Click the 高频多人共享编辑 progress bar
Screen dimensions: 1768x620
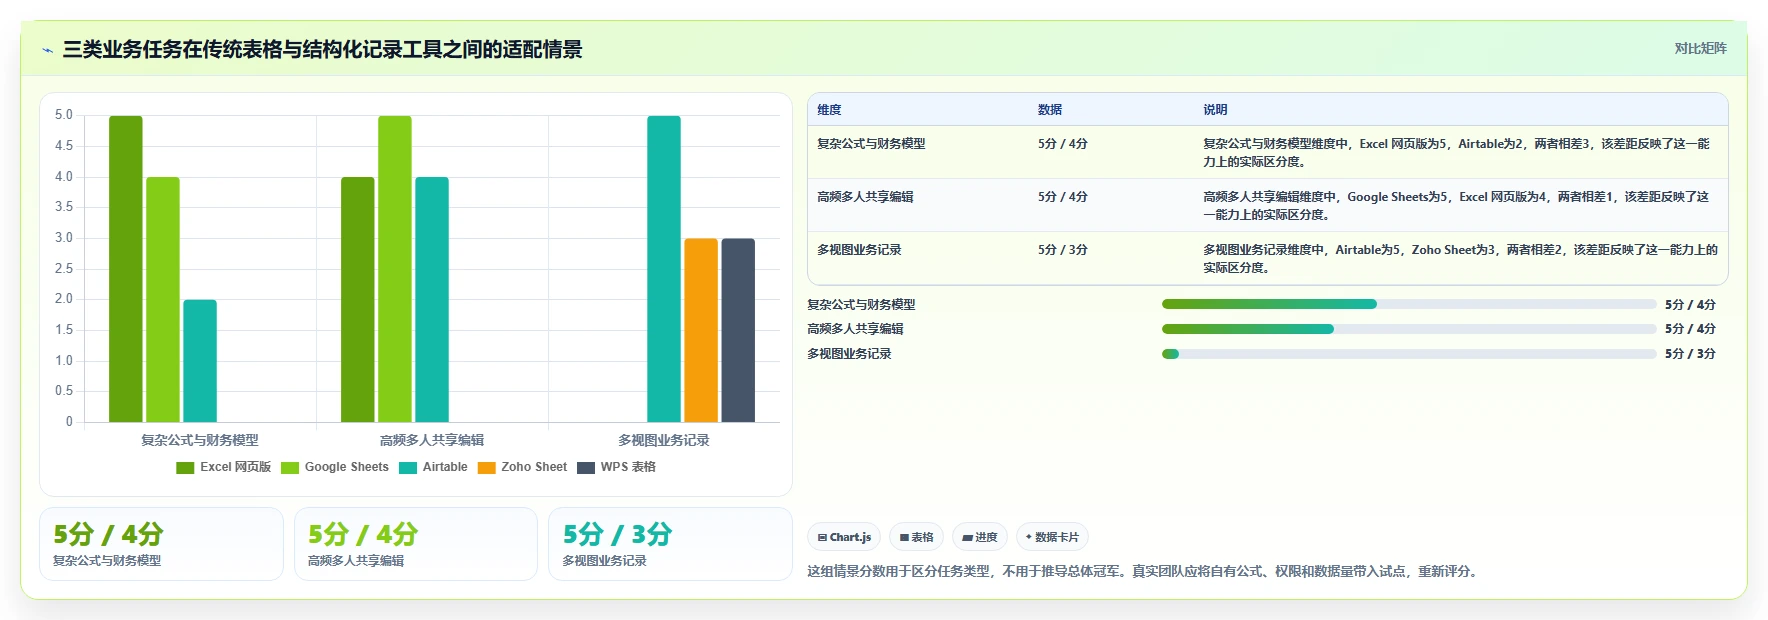point(1409,329)
